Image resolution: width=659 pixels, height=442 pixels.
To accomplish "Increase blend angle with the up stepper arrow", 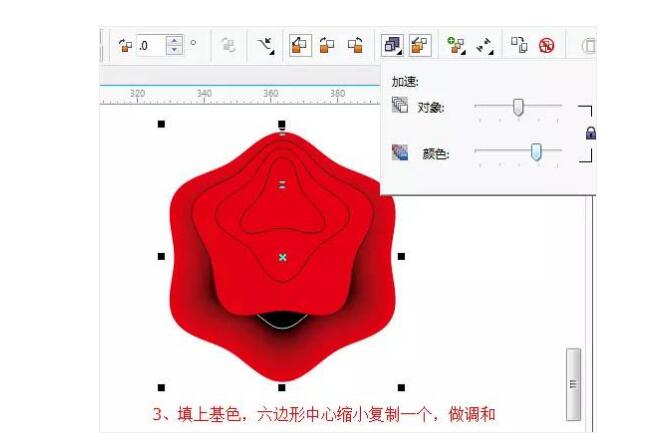I will click(x=174, y=41).
